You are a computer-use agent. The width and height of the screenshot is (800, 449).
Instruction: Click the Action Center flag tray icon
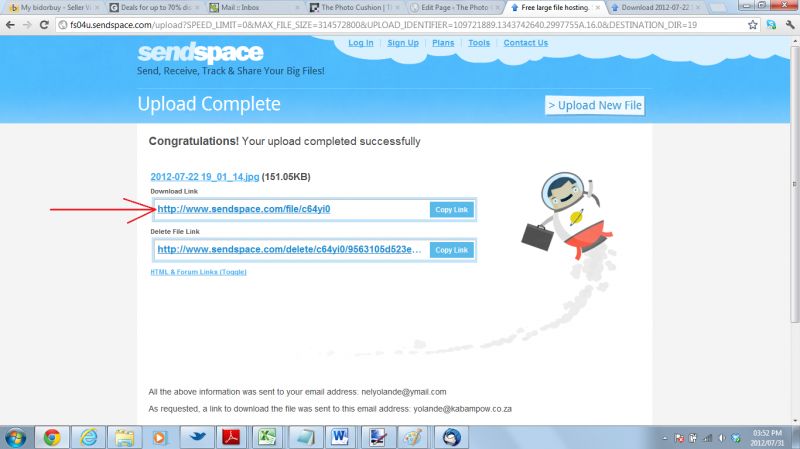(679, 438)
